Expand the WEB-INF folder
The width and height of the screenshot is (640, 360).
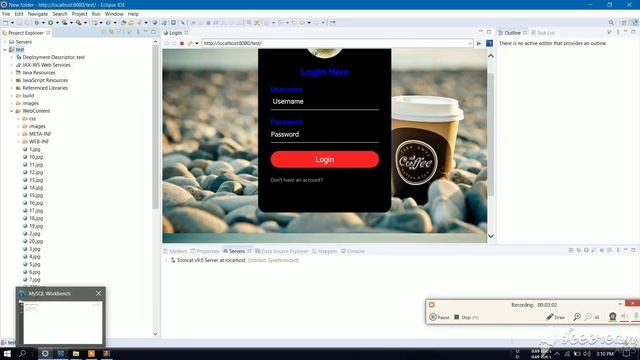18,142
